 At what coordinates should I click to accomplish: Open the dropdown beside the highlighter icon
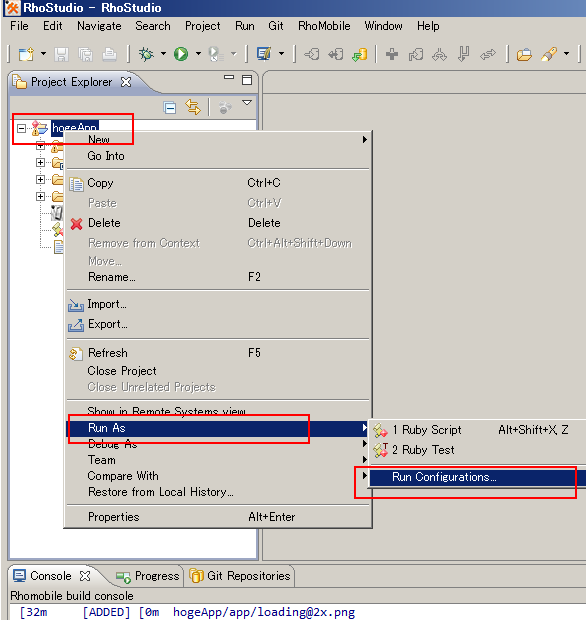pyautogui.click(x=567, y=54)
